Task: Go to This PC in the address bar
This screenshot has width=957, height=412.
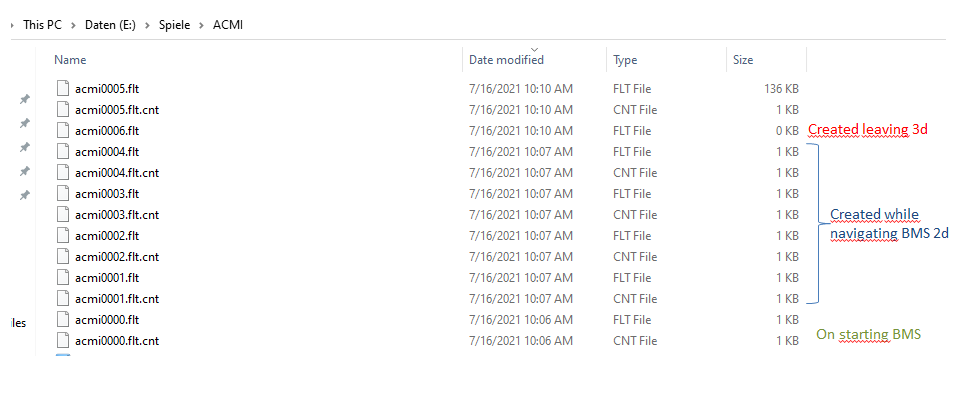Action: tap(42, 25)
